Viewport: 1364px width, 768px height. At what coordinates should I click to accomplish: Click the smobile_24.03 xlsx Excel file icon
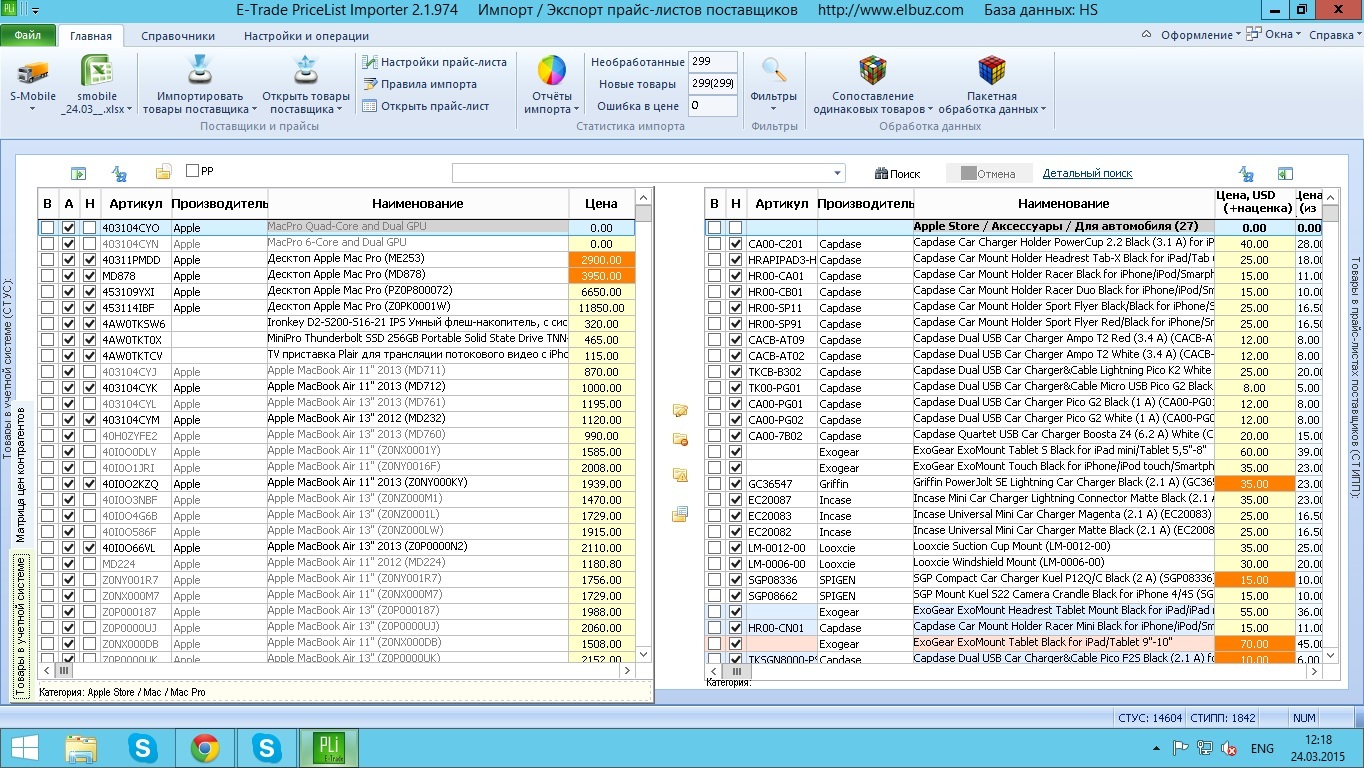97,71
